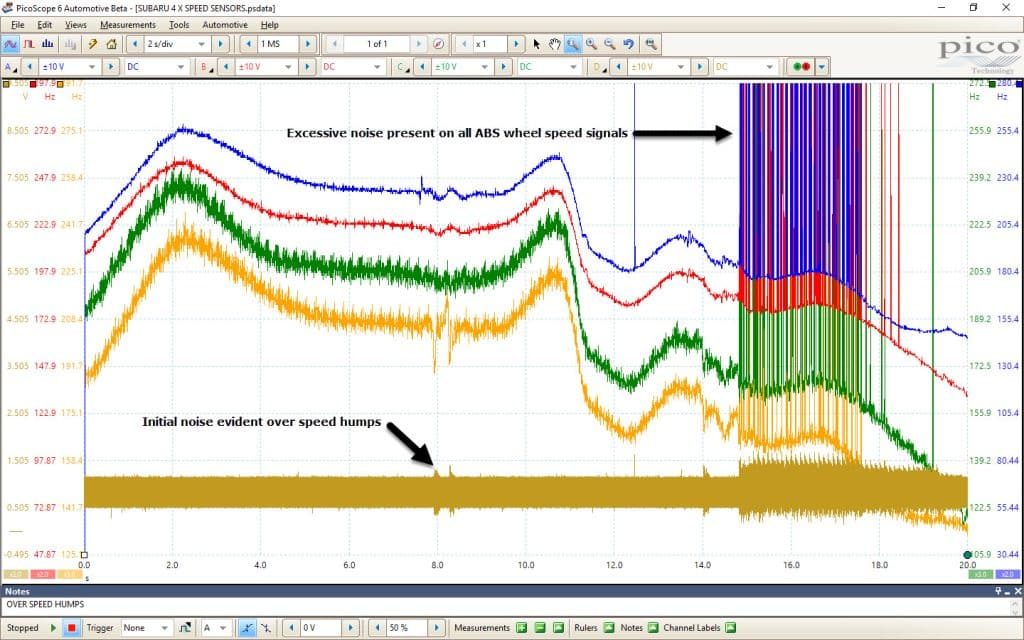Click the blue x2.0 axis scale button
This screenshot has height=640, width=1024.
tap(1007, 575)
